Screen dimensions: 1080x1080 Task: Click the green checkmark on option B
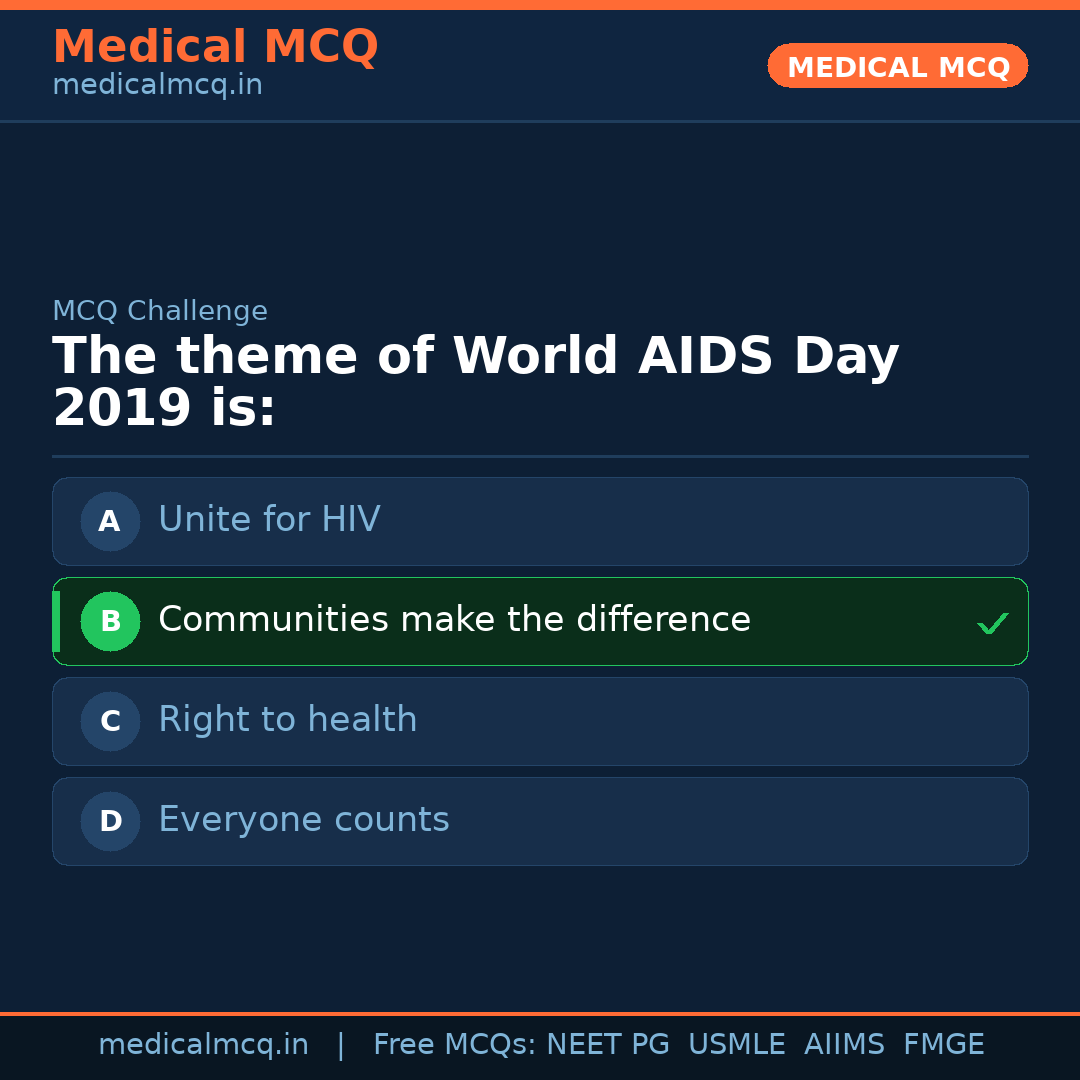pos(992,624)
